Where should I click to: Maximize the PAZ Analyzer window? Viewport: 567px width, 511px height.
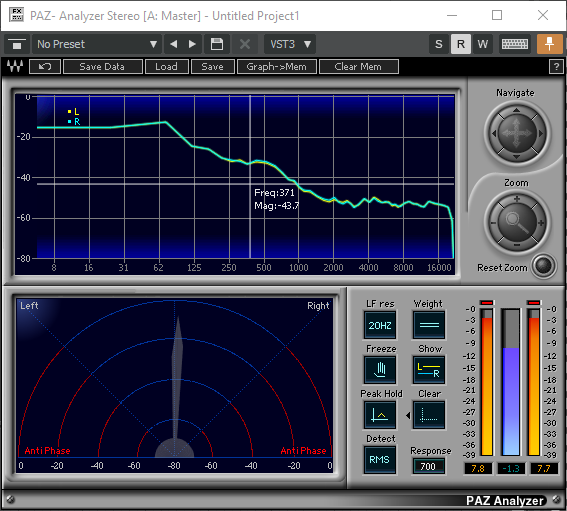pos(497,15)
